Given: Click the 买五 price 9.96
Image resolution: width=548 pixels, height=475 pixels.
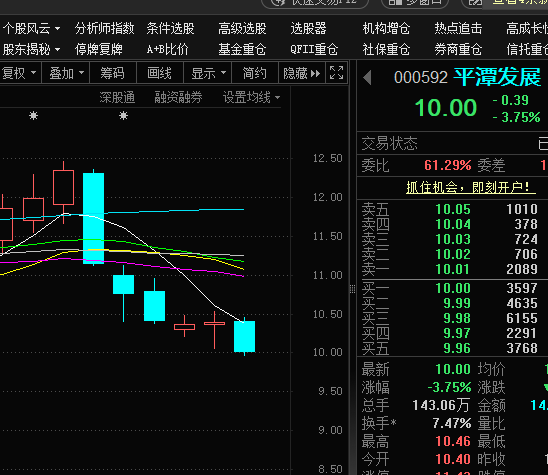Looking at the screenshot, I should click(x=457, y=348).
